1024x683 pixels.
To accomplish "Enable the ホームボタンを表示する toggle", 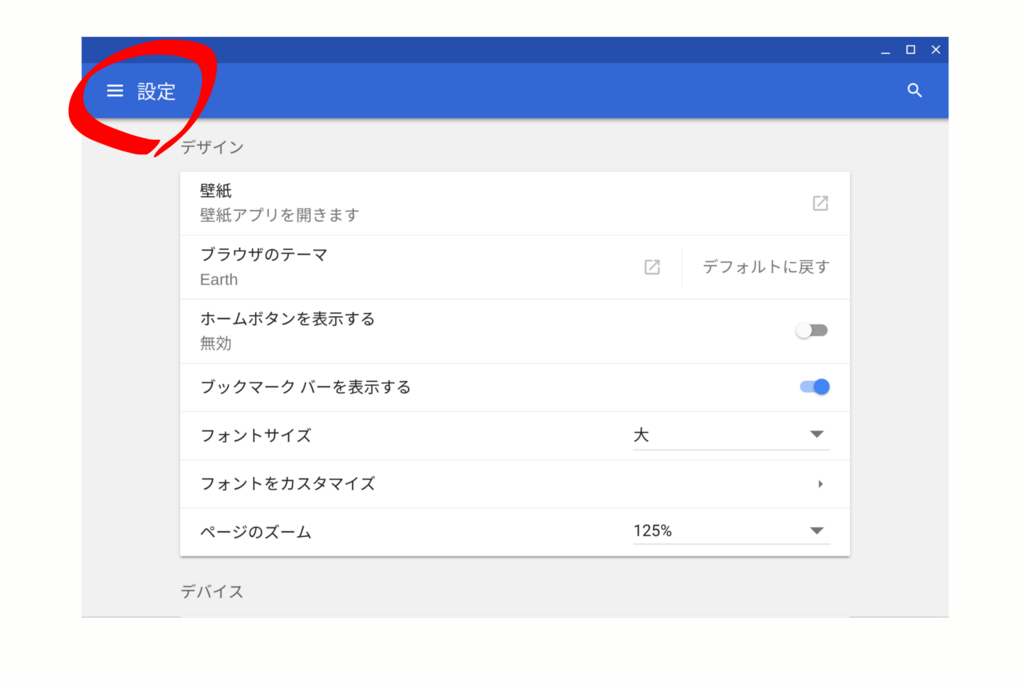I will (x=812, y=330).
